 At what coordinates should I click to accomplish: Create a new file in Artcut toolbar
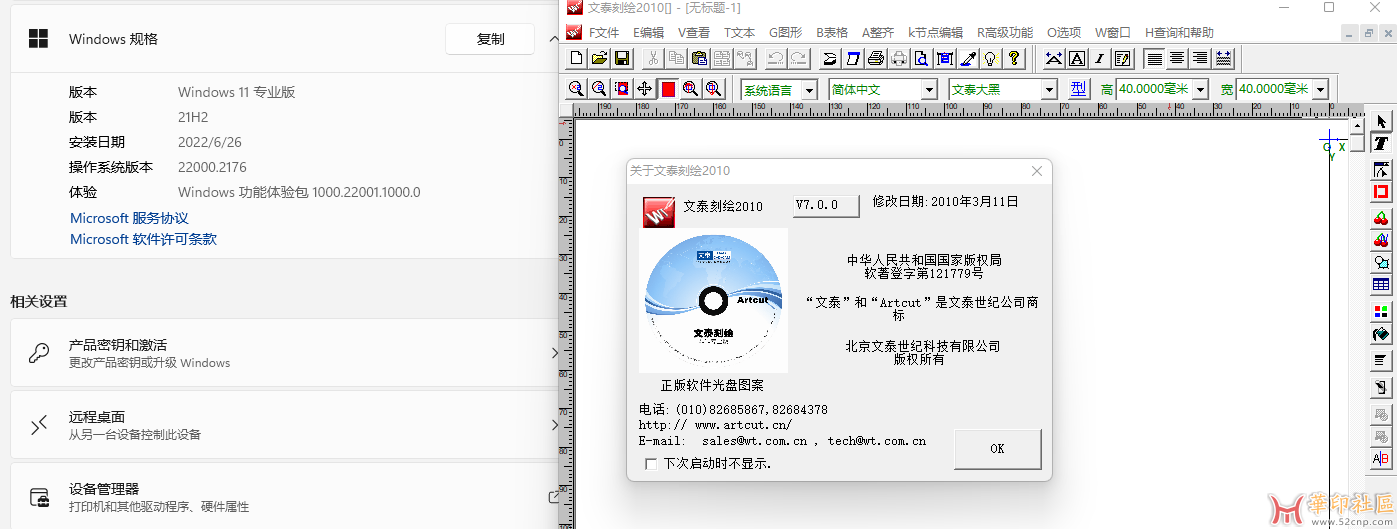[576, 58]
